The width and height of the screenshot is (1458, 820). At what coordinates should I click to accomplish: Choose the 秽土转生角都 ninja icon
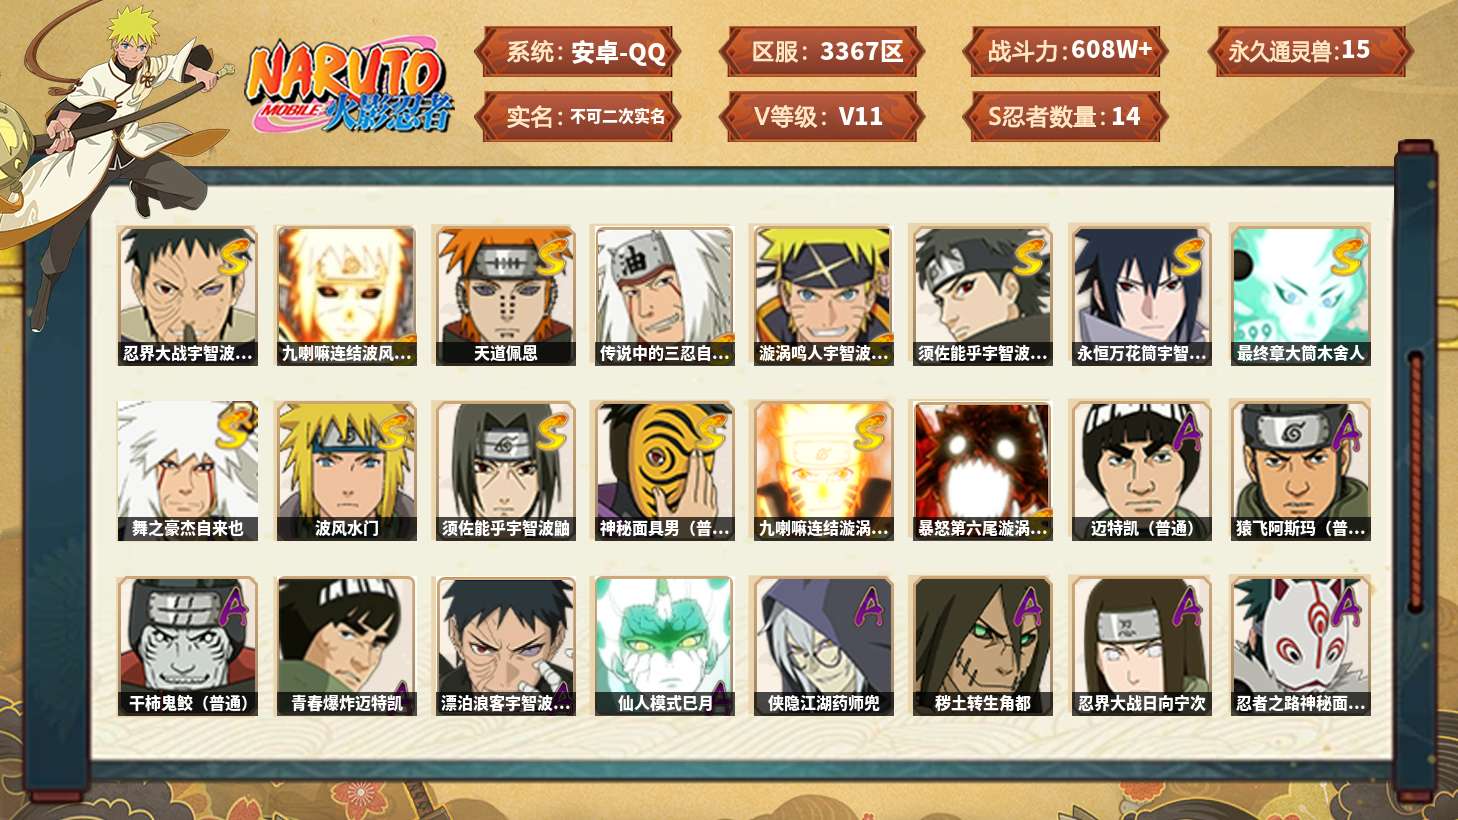point(982,646)
